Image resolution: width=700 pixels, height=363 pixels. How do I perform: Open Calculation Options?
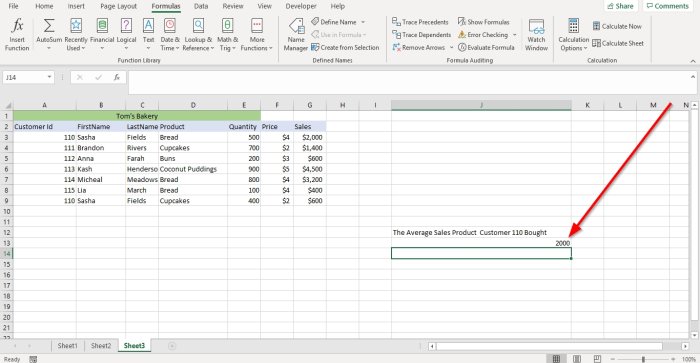pos(574,35)
